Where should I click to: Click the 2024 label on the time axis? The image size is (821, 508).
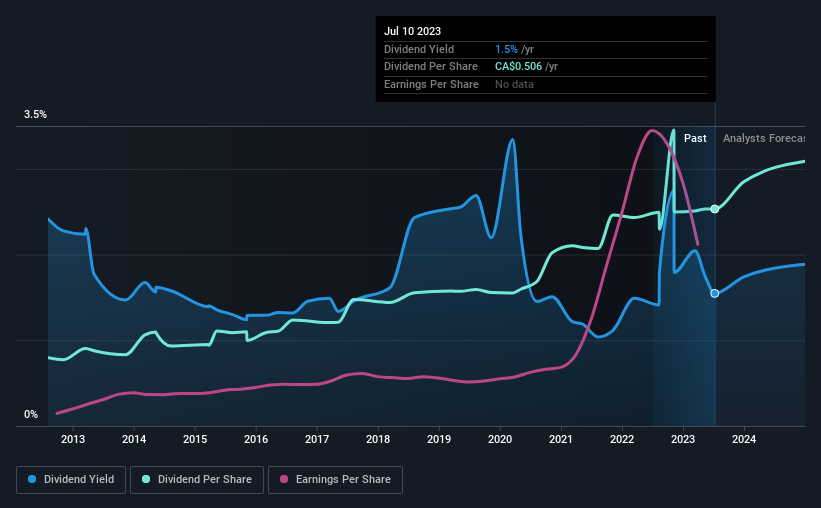point(744,439)
